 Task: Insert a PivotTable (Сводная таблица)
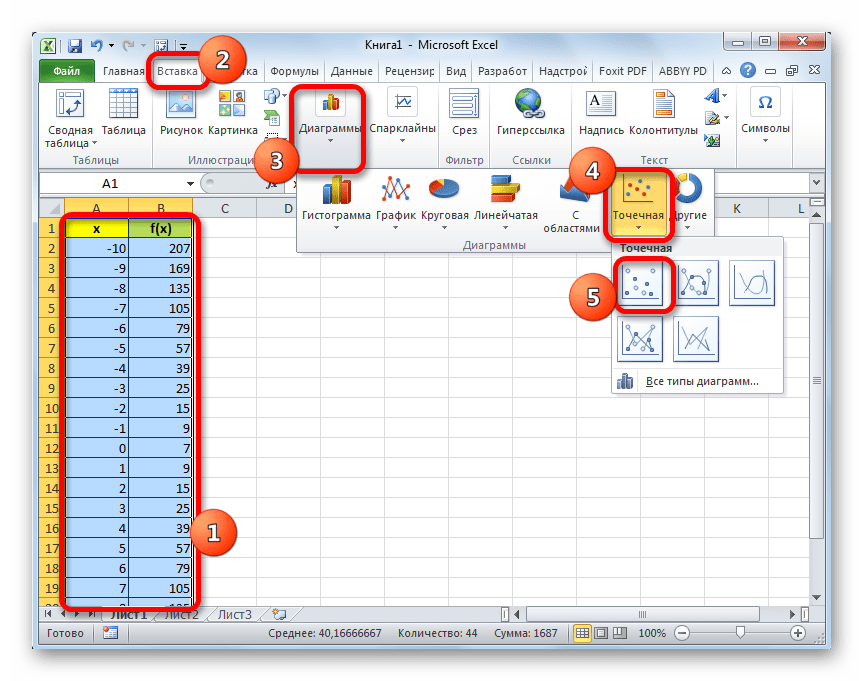pos(69,118)
